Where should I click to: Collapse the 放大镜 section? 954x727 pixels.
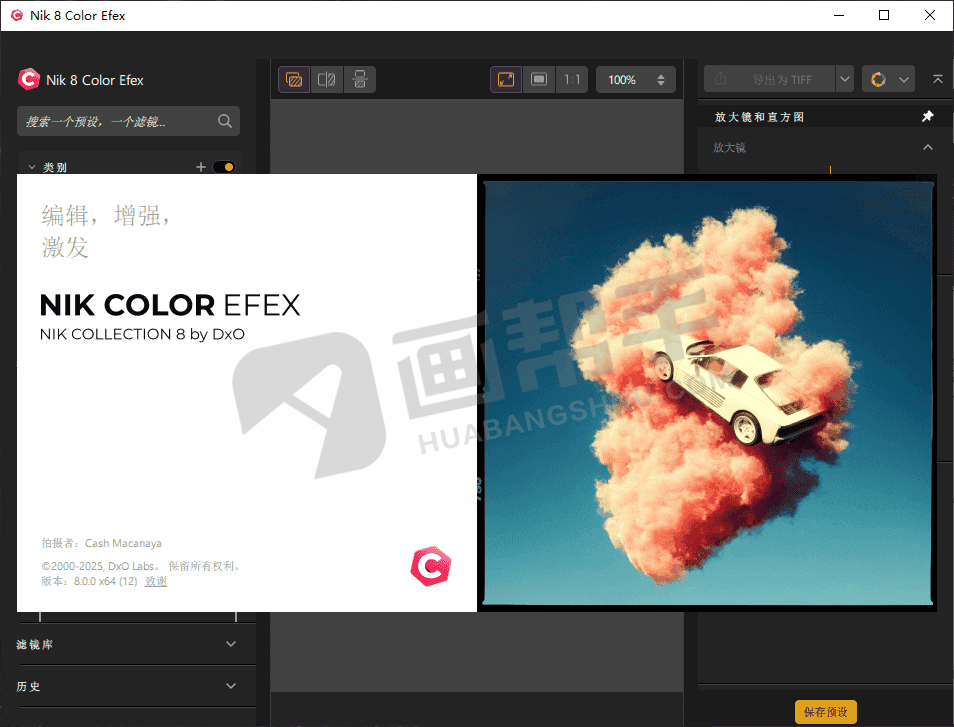click(x=928, y=147)
